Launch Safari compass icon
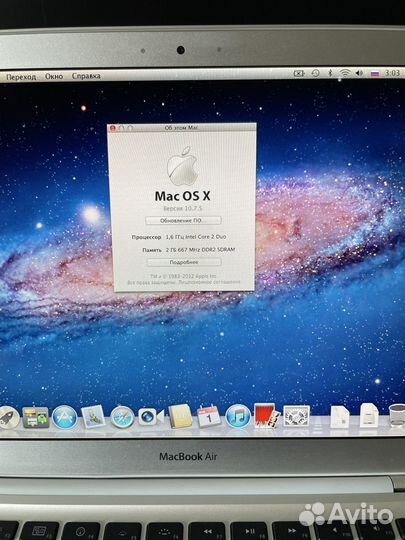 [122, 417]
